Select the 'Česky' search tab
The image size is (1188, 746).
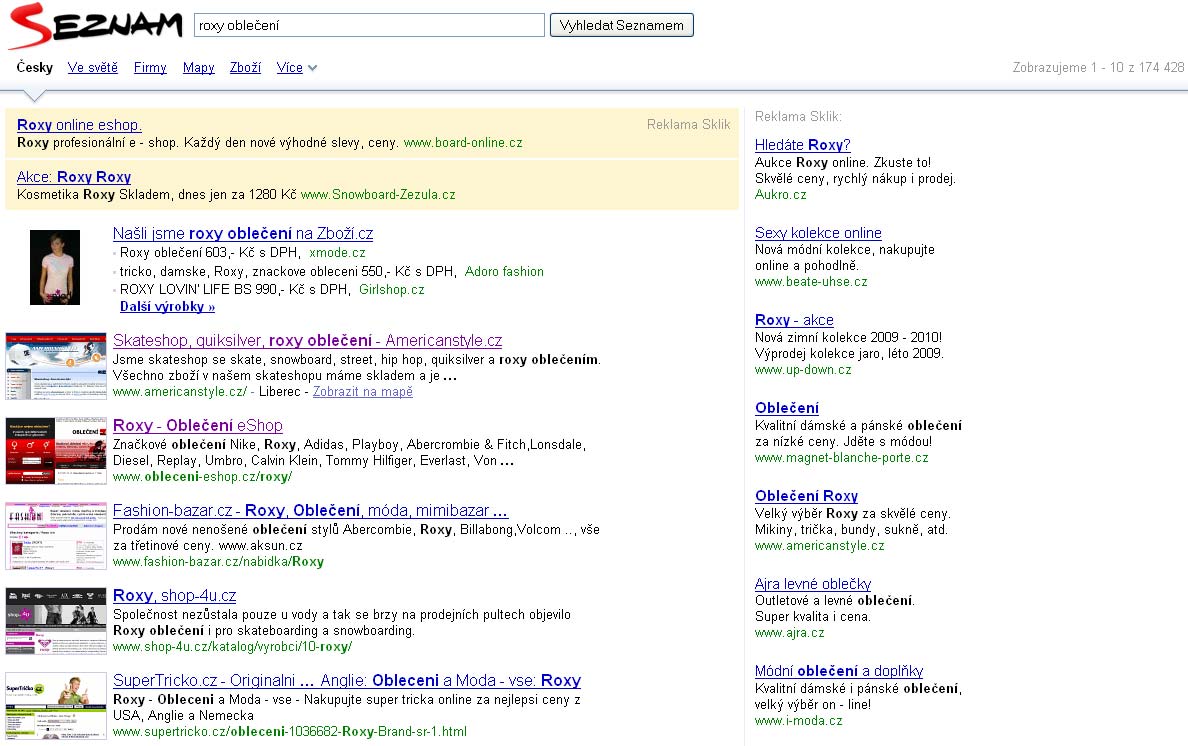coord(35,67)
